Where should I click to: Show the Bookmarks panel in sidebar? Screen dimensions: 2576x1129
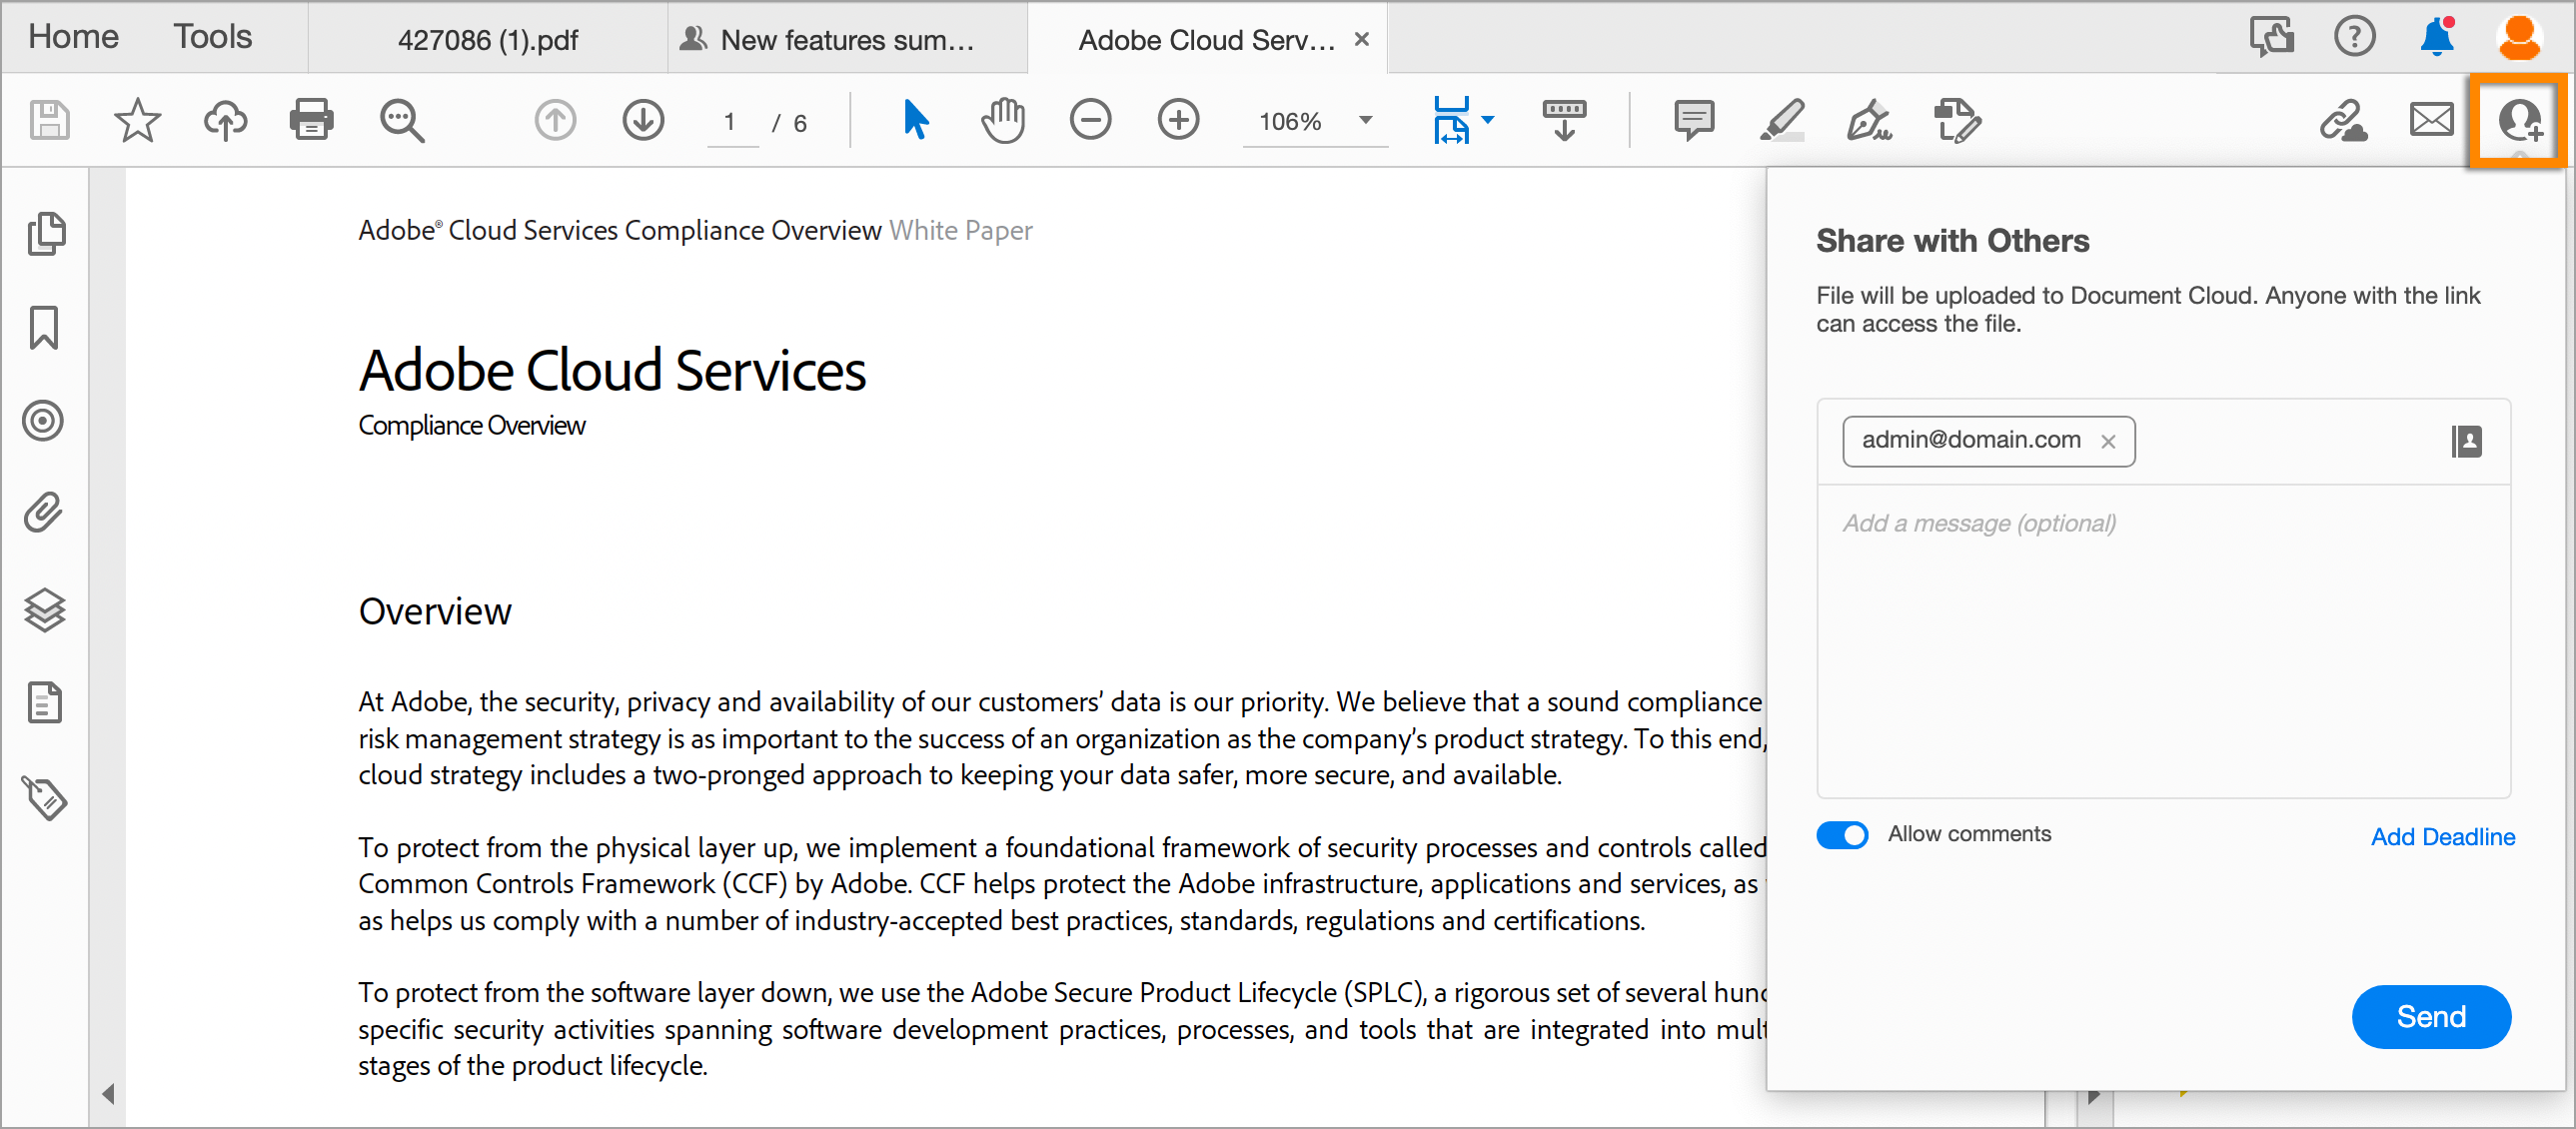click(x=44, y=327)
